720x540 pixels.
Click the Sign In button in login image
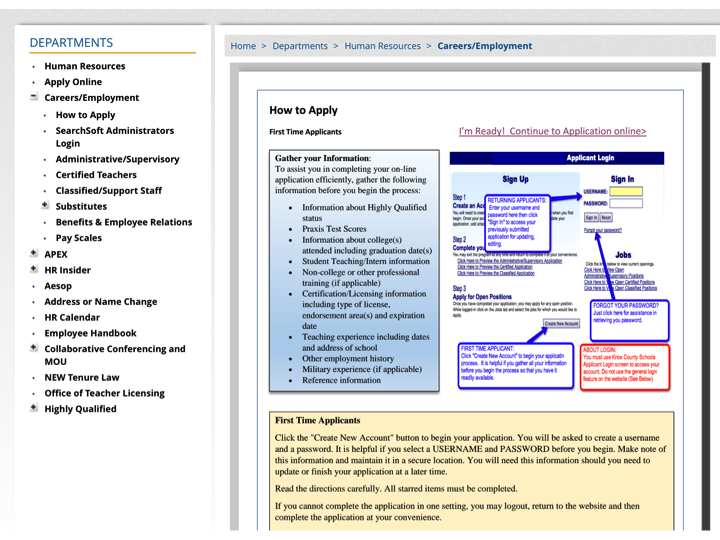point(591,217)
